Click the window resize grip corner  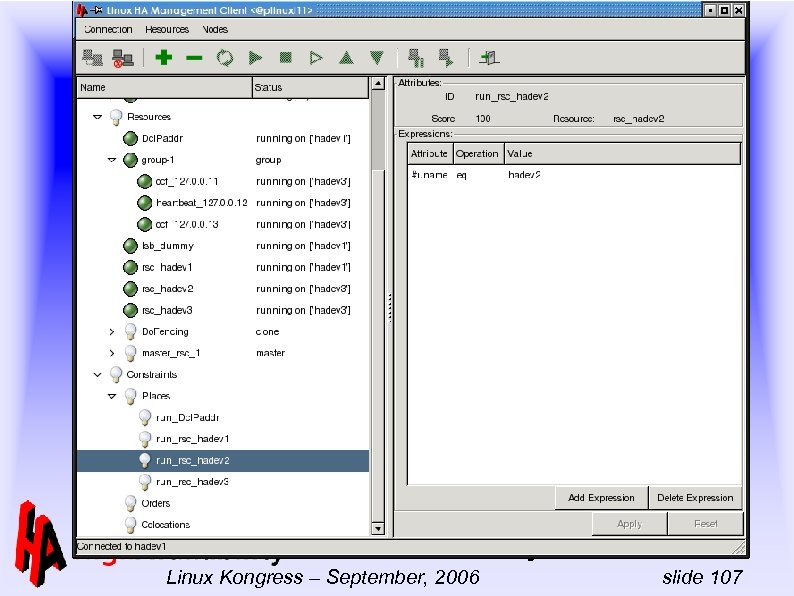click(x=739, y=547)
